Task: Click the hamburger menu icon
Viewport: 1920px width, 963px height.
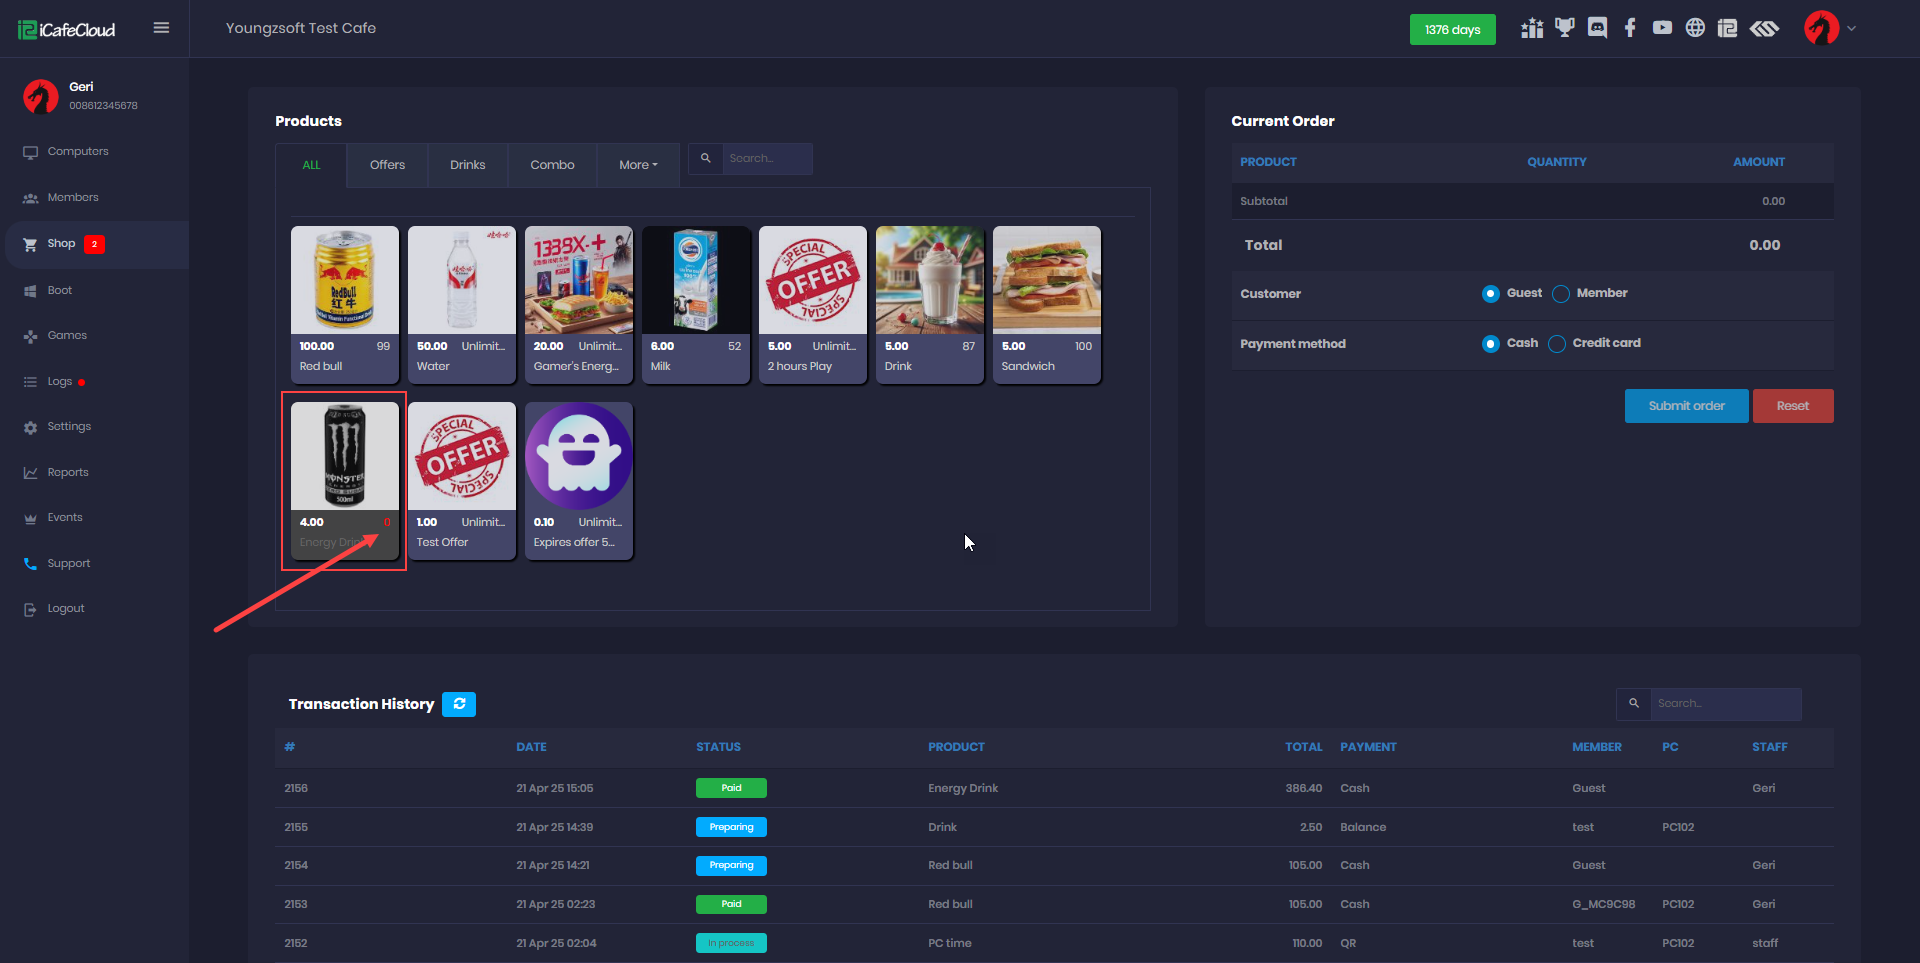Action: point(161,28)
